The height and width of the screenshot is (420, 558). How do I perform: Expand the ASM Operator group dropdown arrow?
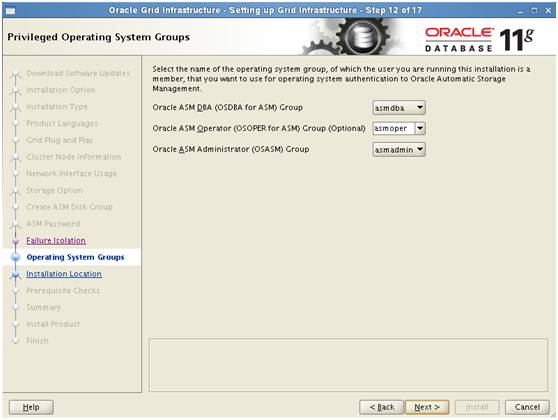point(420,128)
